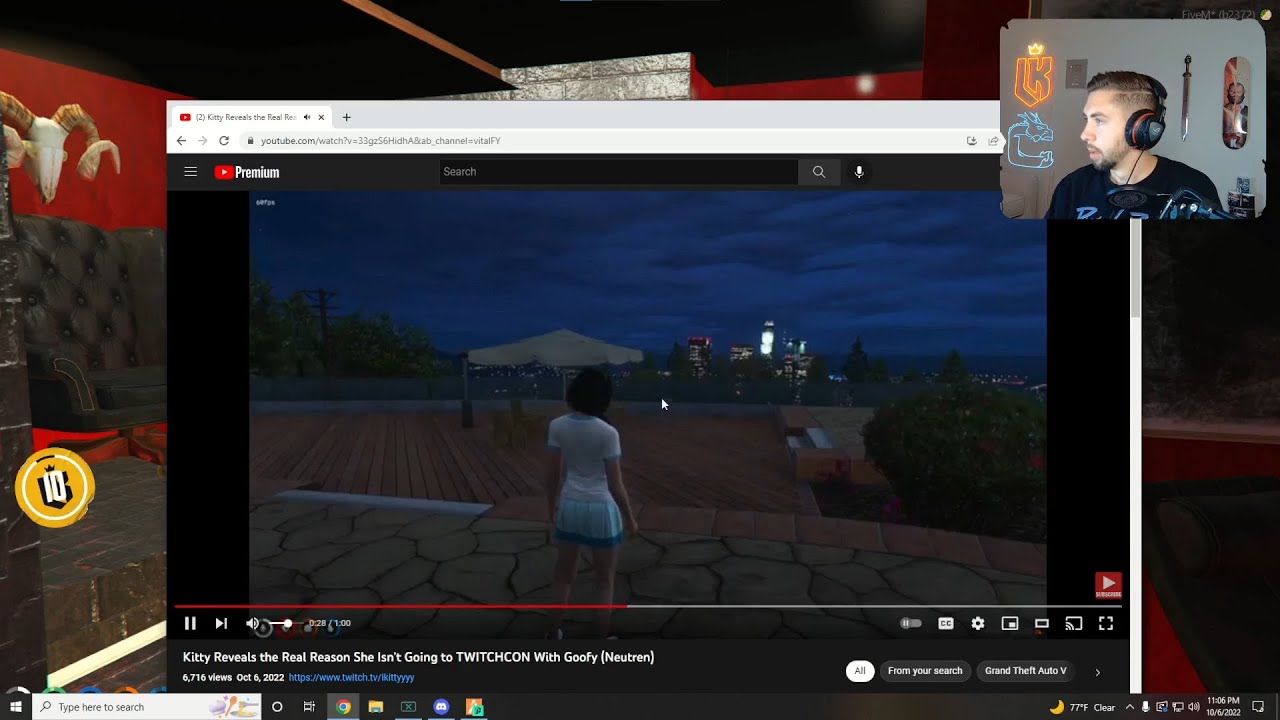This screenshot has width=1280, height=720.
Task: Mute the video with the speaker icon
Action: coord(252,623)
